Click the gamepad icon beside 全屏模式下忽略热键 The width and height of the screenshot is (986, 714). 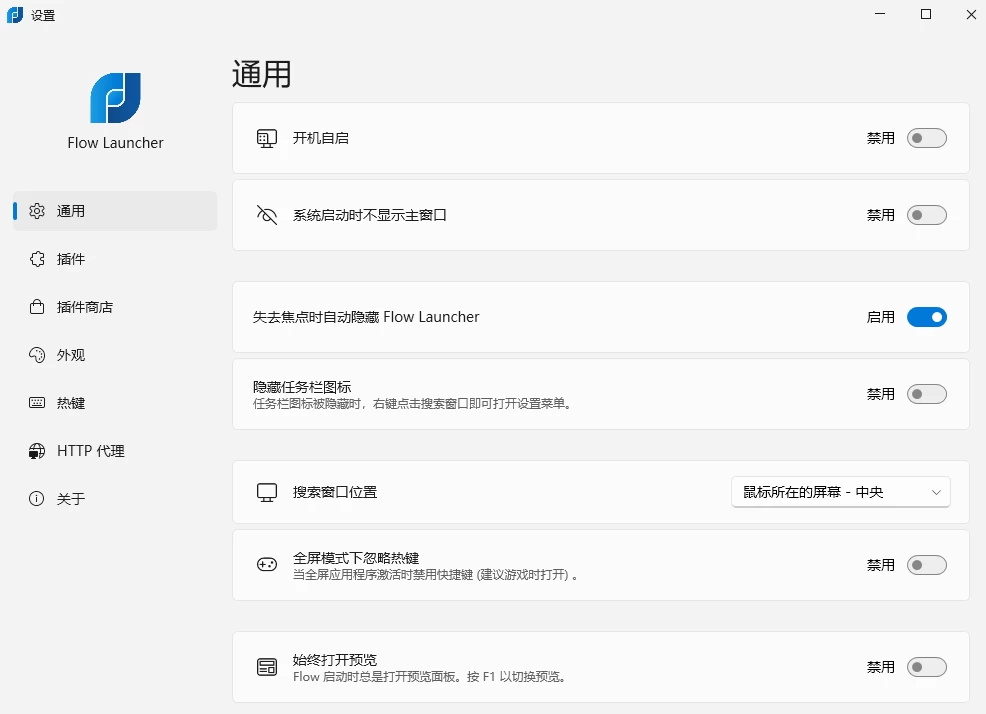click(267, 564)
